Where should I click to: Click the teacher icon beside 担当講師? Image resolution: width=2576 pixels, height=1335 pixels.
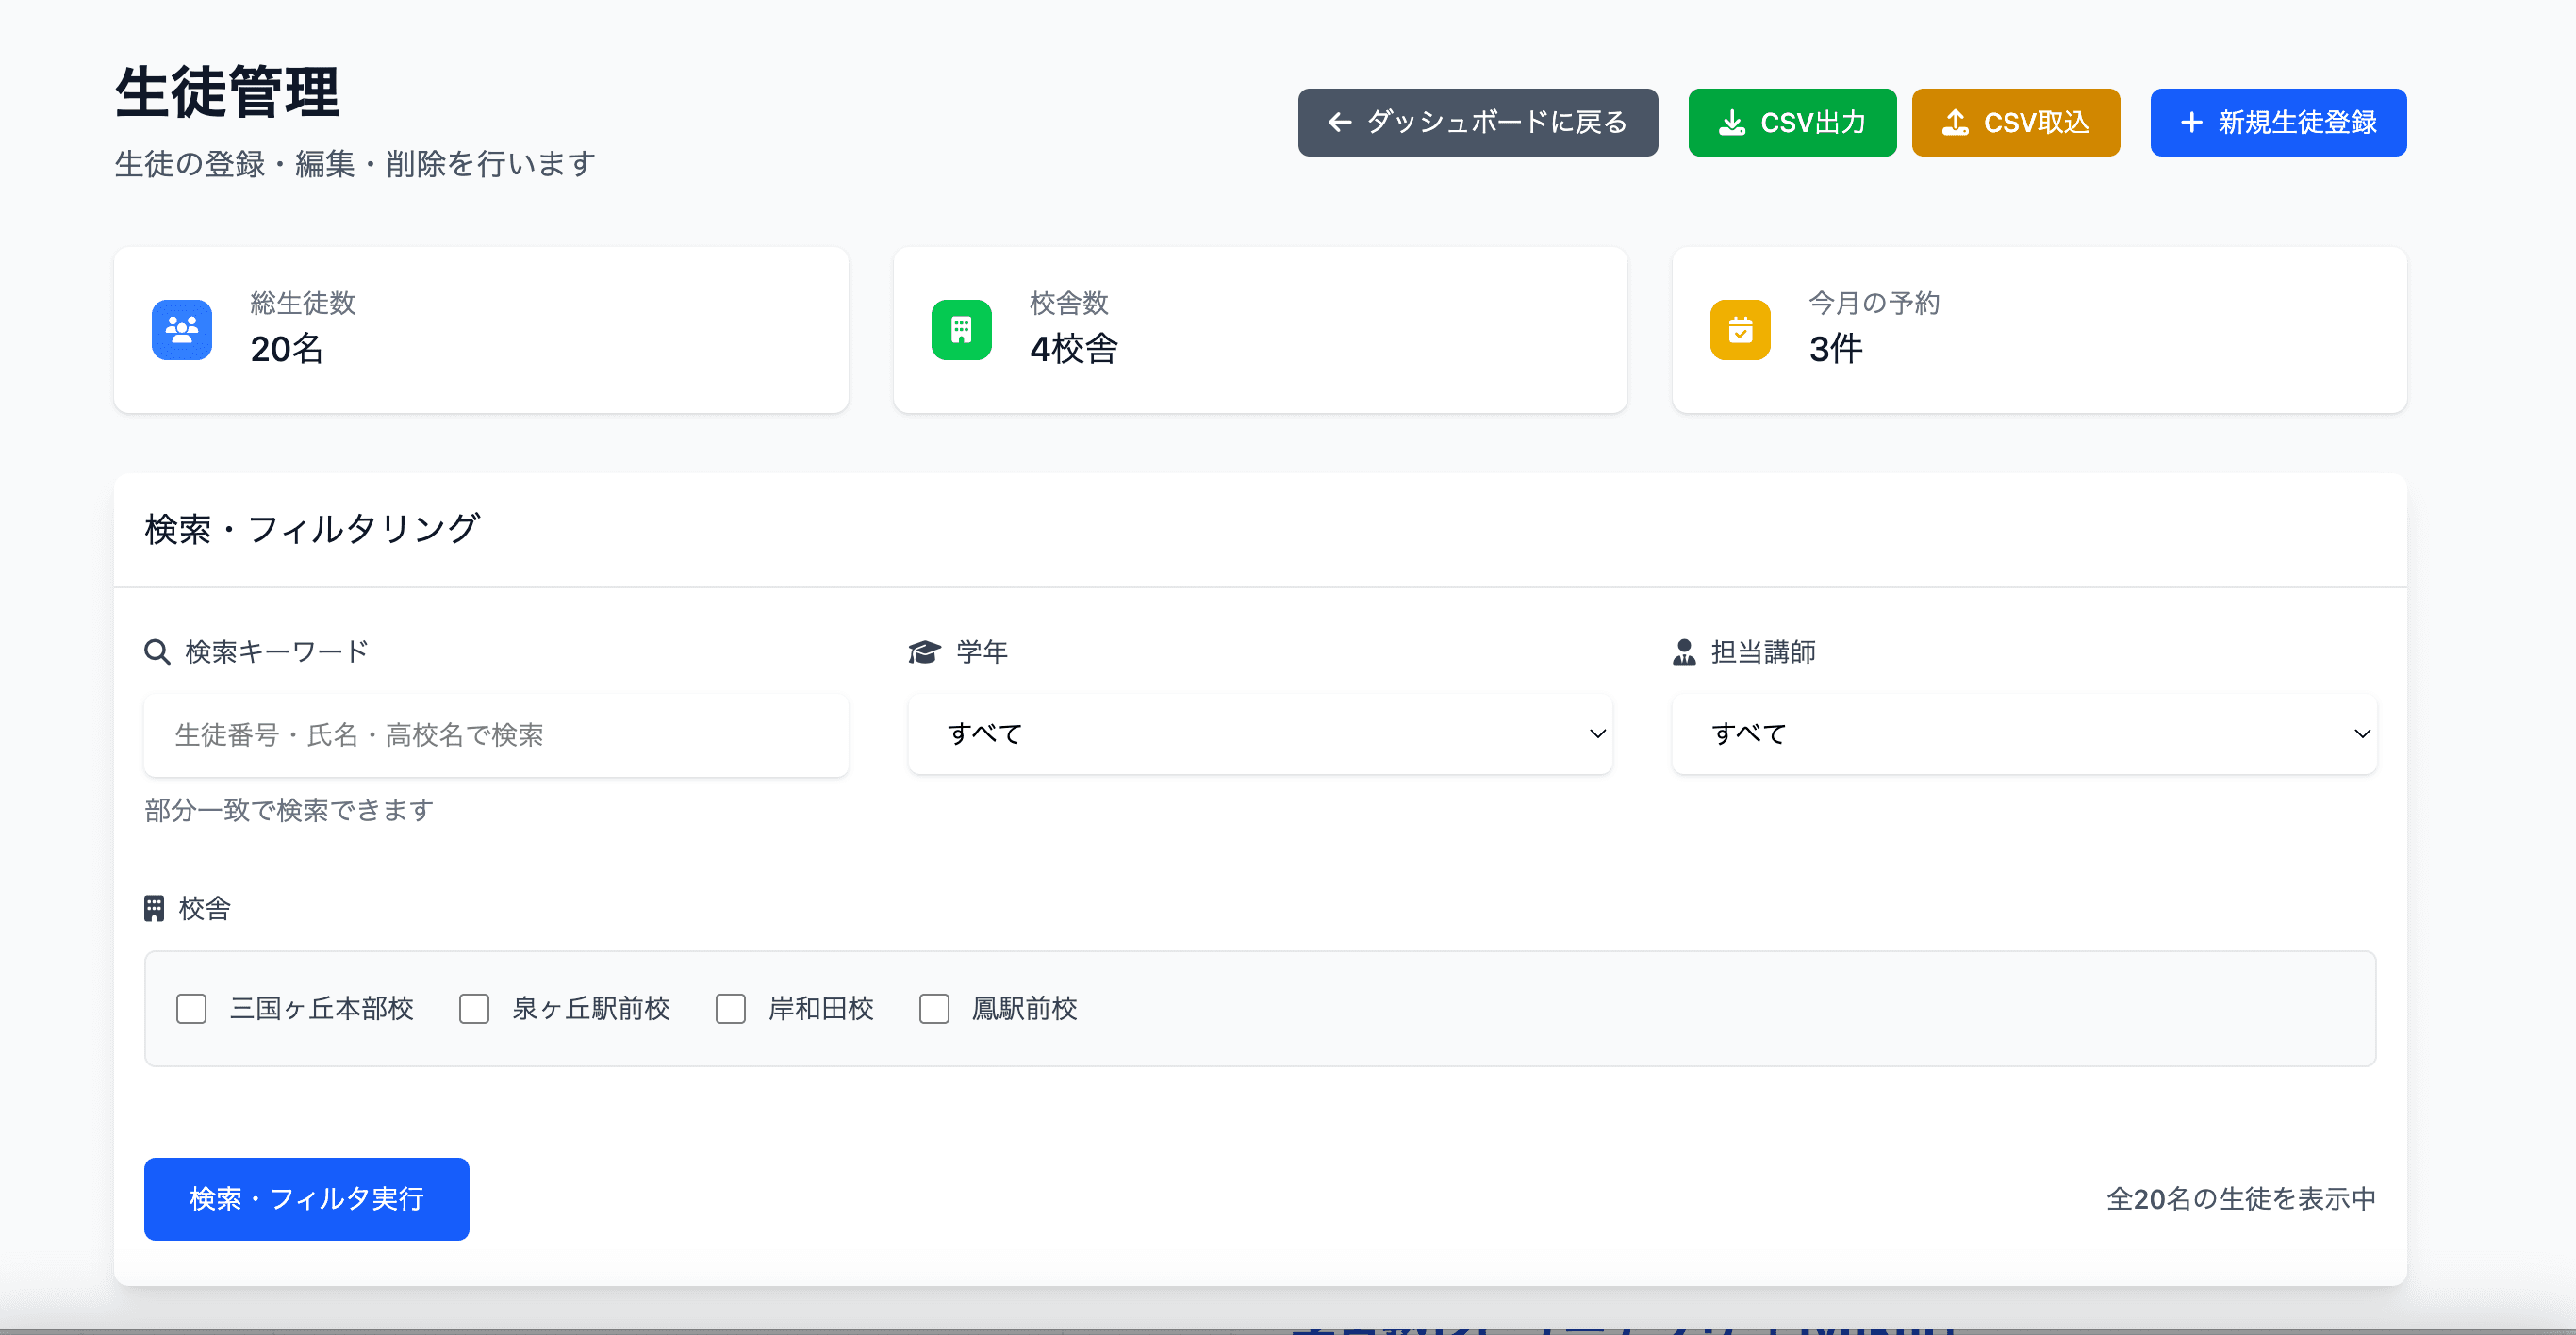click(x=1684, y=652)
